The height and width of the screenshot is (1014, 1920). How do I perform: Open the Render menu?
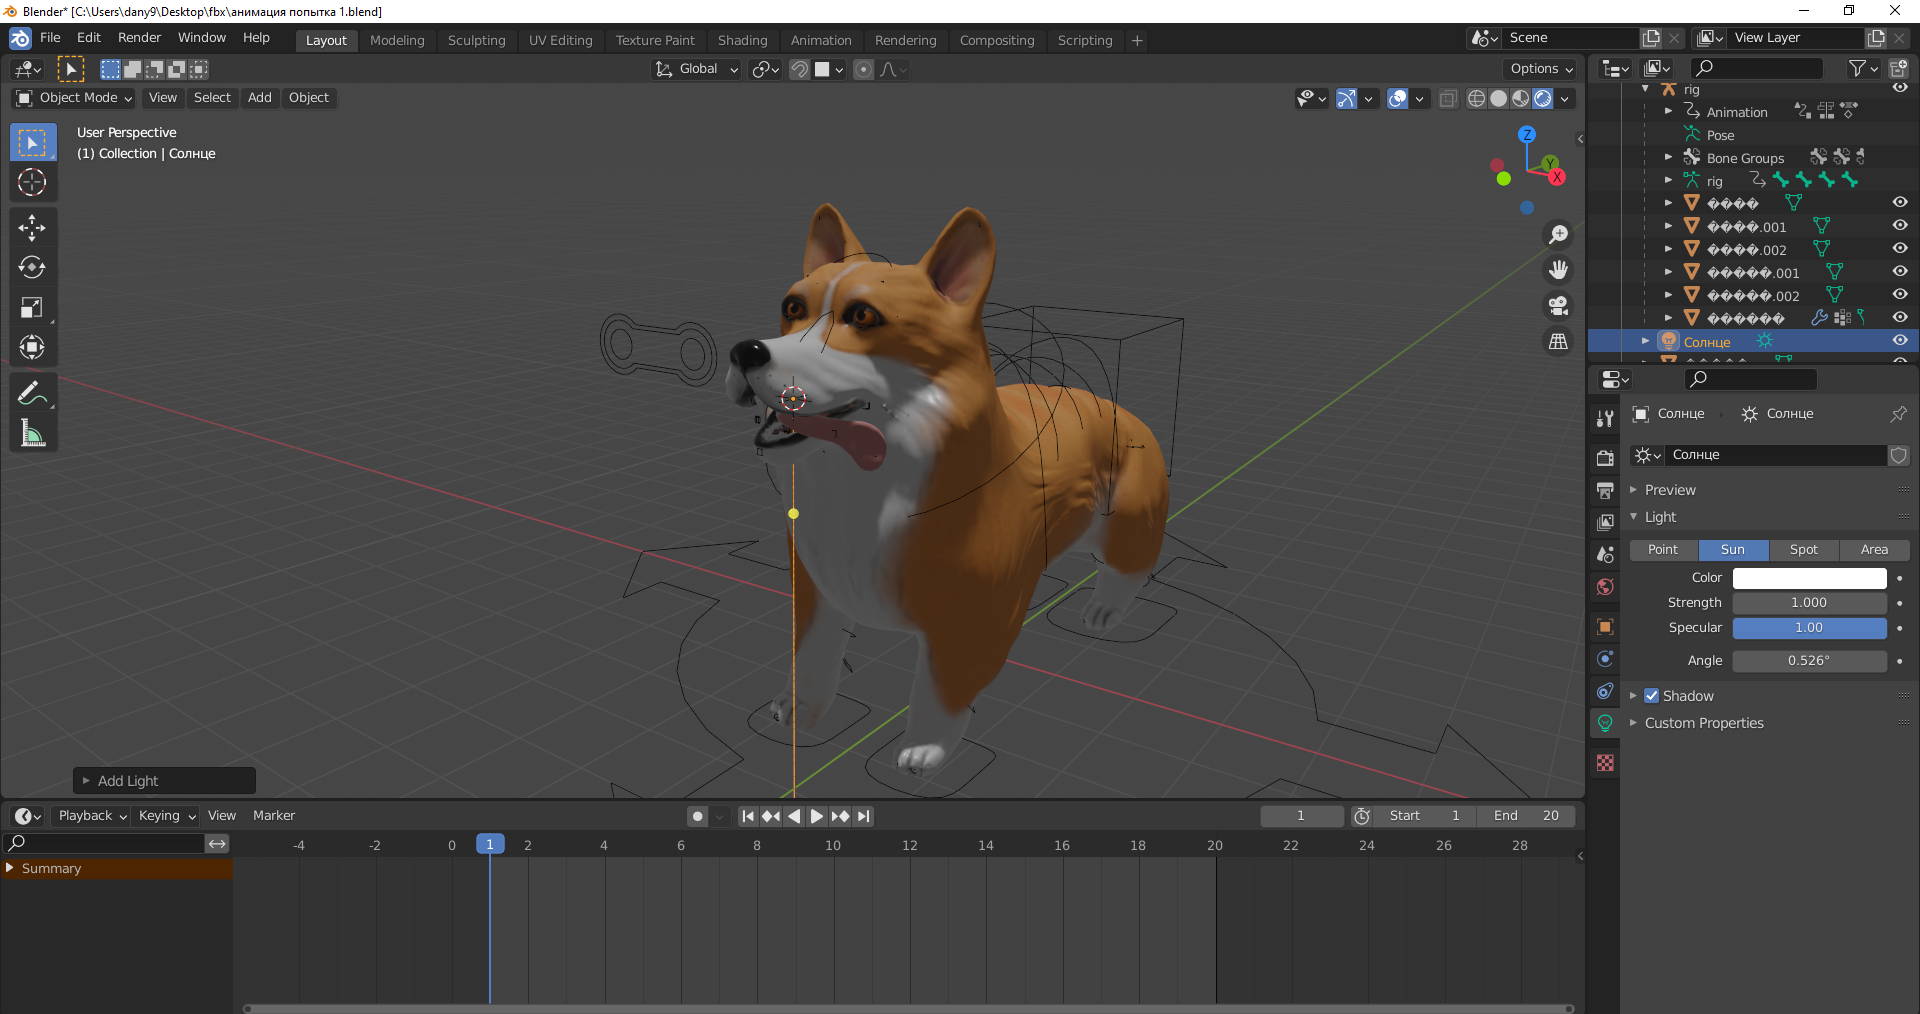click(x=139, y=37)
